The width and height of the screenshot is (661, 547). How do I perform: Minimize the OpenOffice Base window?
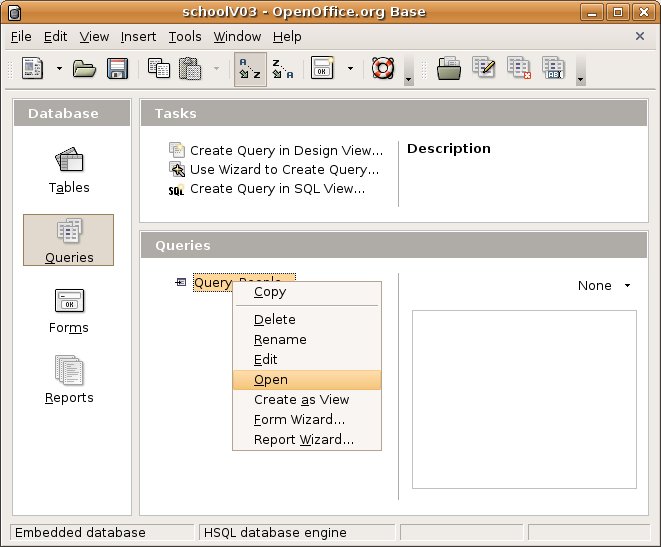pos(592,12)
